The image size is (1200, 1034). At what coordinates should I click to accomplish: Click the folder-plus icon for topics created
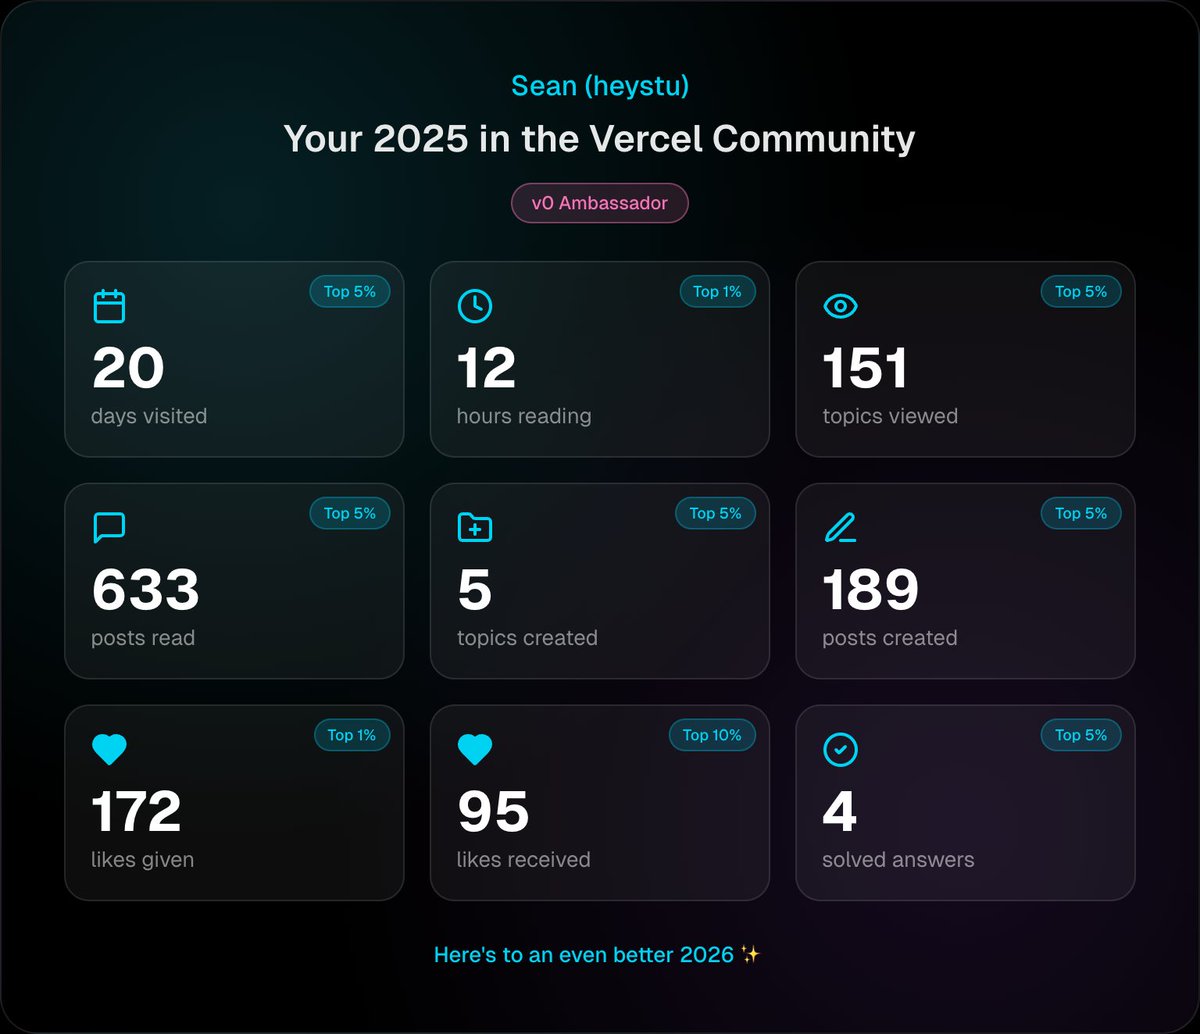475,527
